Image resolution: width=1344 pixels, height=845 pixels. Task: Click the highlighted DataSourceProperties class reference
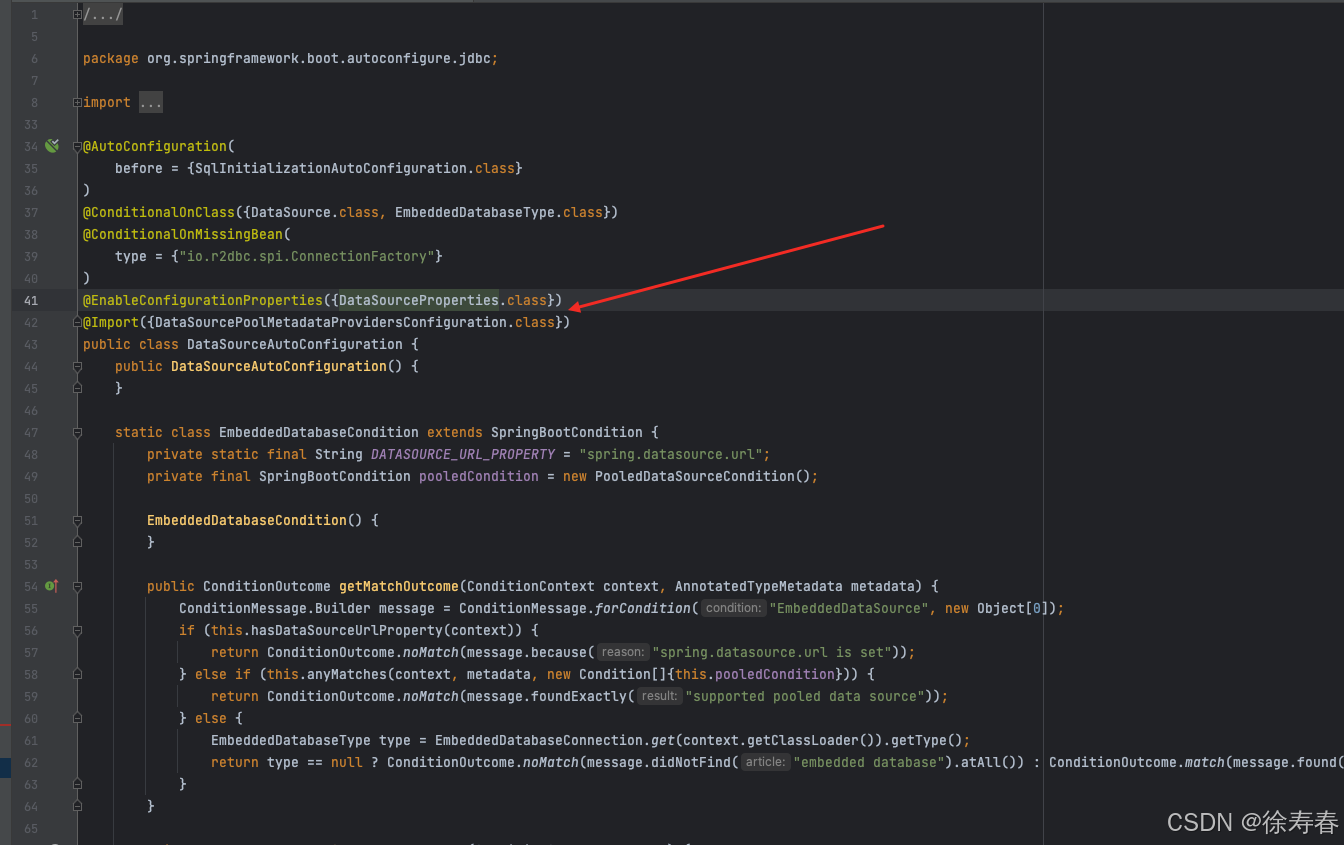coord(419,300)
